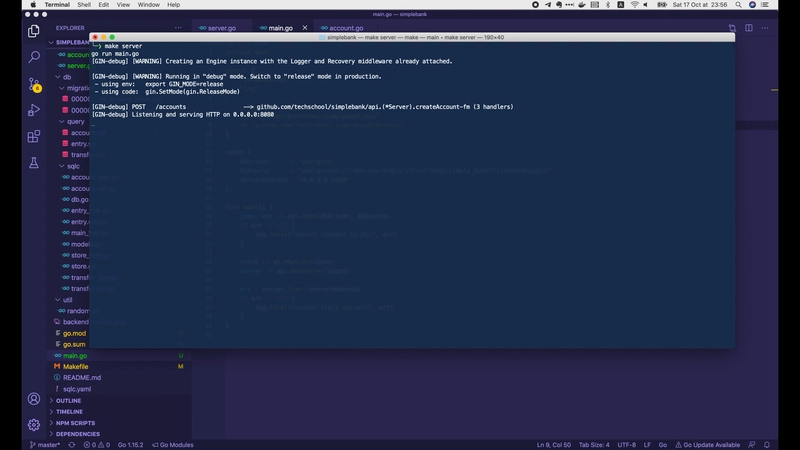Open the Extensions view
Image resolution: width=800 pixels, height=450 pixels.
point(34,136)
